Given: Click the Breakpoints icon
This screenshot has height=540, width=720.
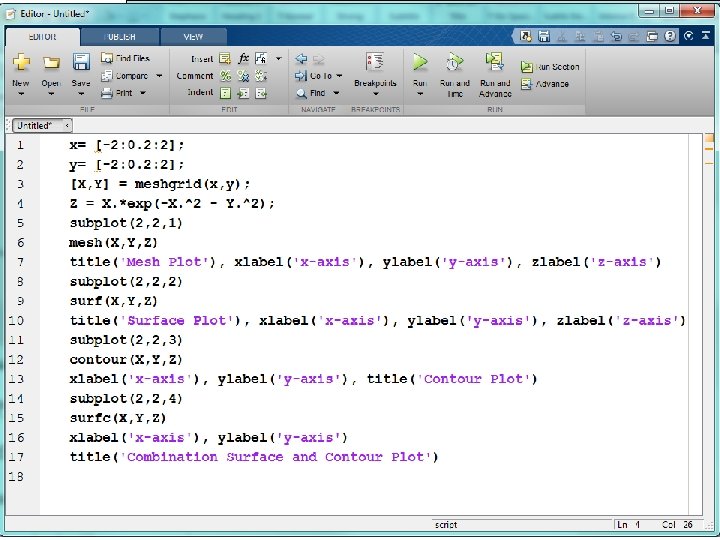Looking at the screenshot, I should [375, 61].
